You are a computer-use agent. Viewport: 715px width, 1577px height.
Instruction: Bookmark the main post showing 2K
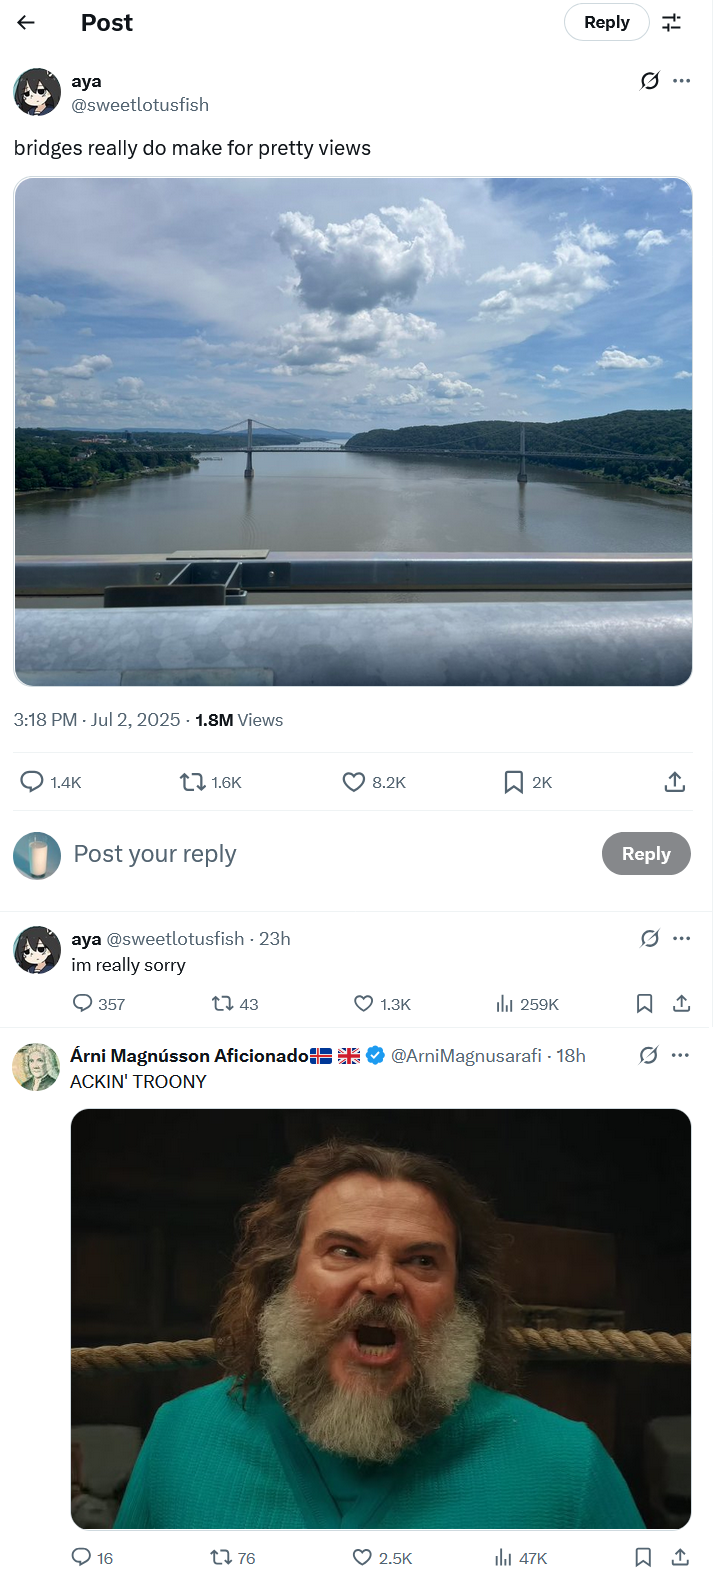513,781
